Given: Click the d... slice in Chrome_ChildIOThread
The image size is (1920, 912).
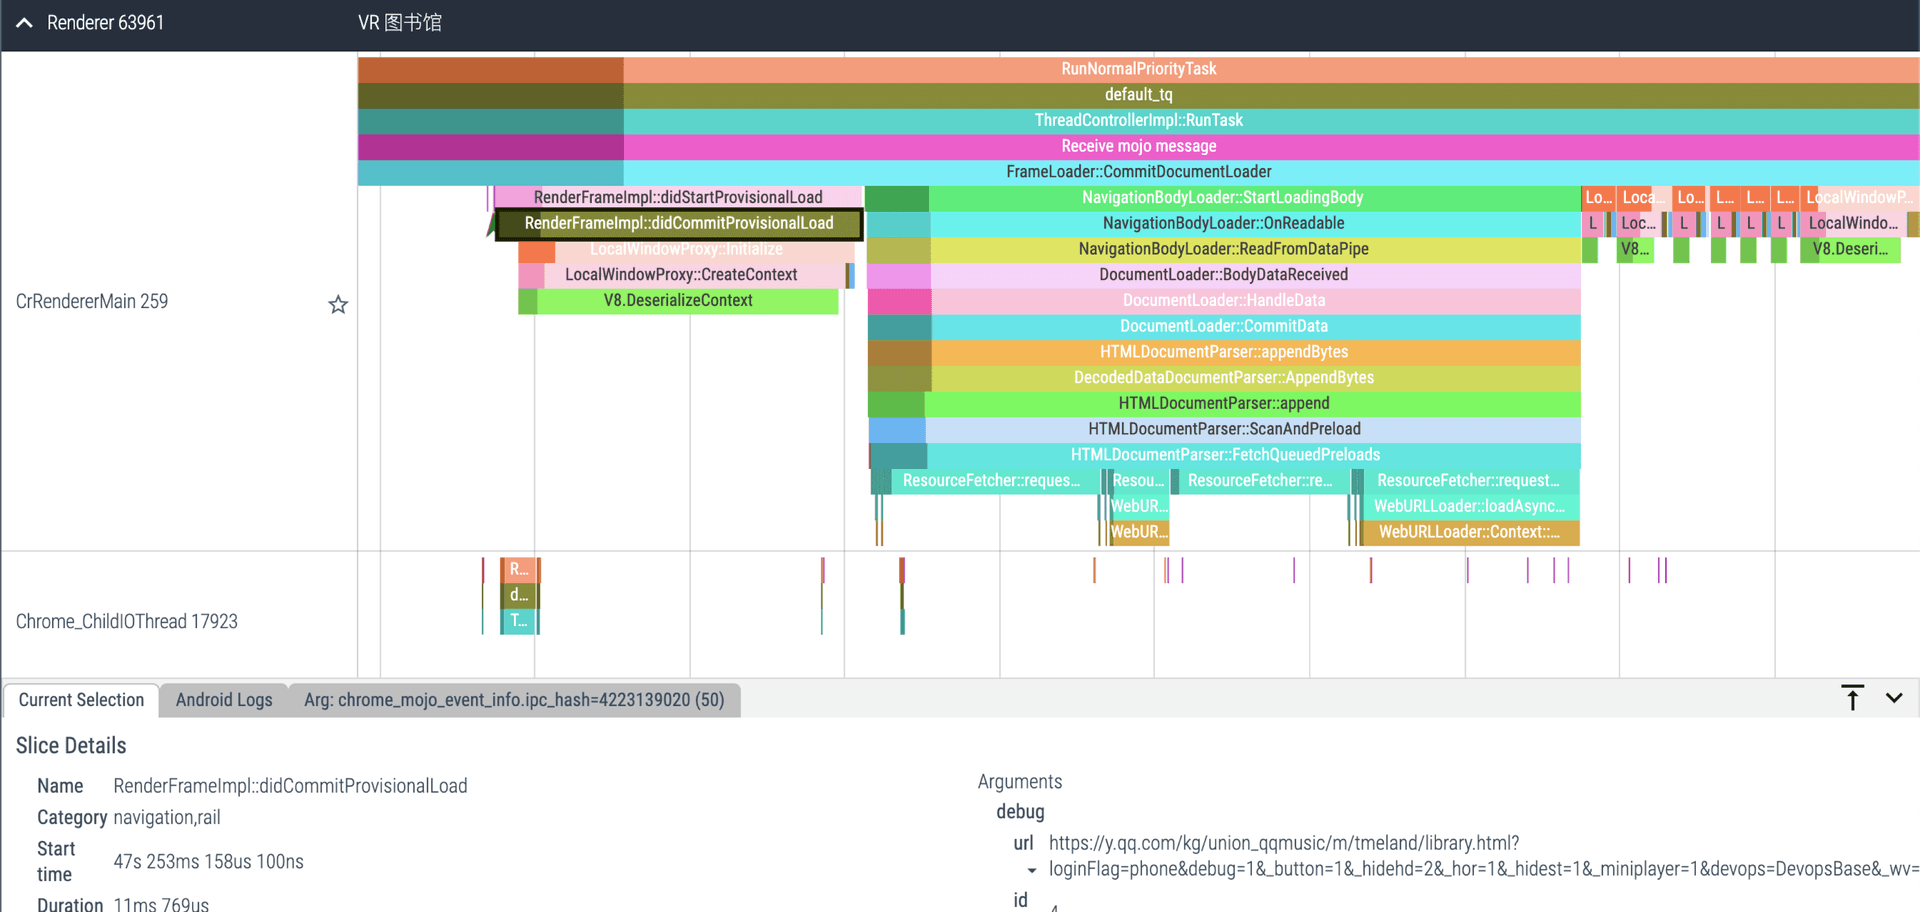Looking at the screenshot, I should [x=519, y=595].
